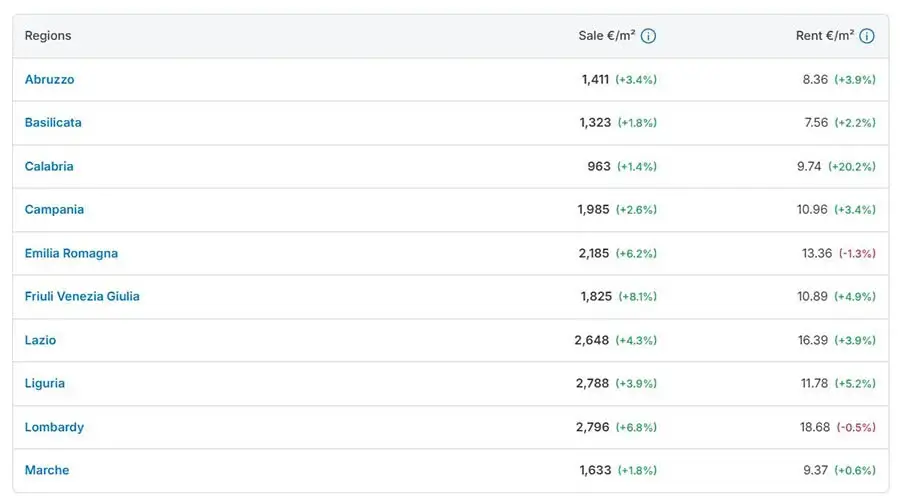This screenshot has width=900, height=502.
Task: Go to the Campania region page
Action: [54, 209]
